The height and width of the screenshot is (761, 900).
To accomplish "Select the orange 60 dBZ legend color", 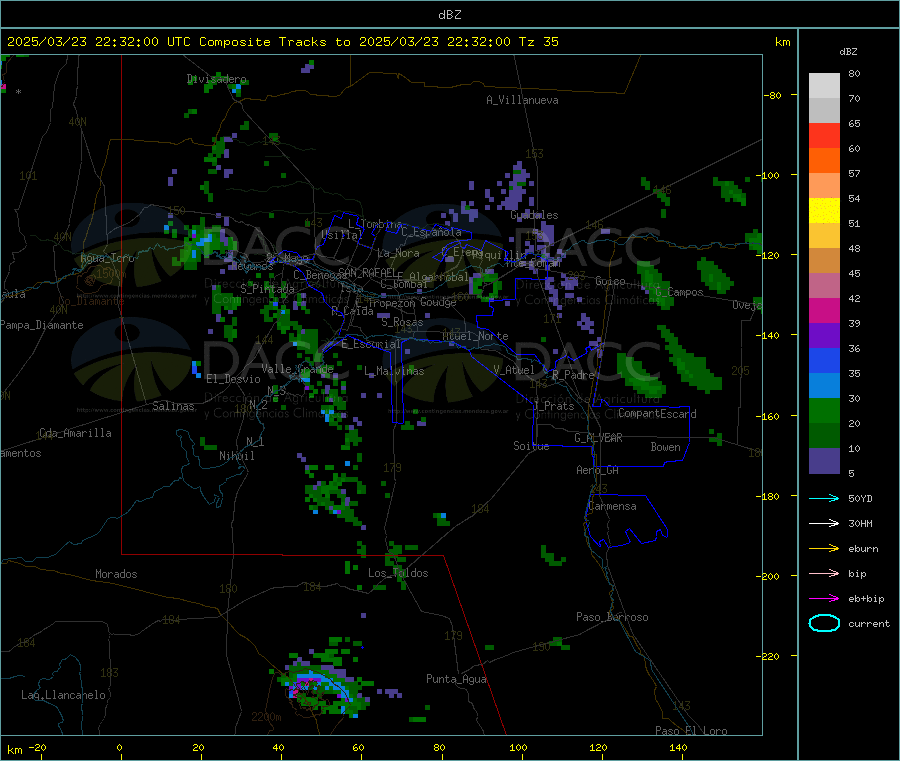I will [824, 161].
